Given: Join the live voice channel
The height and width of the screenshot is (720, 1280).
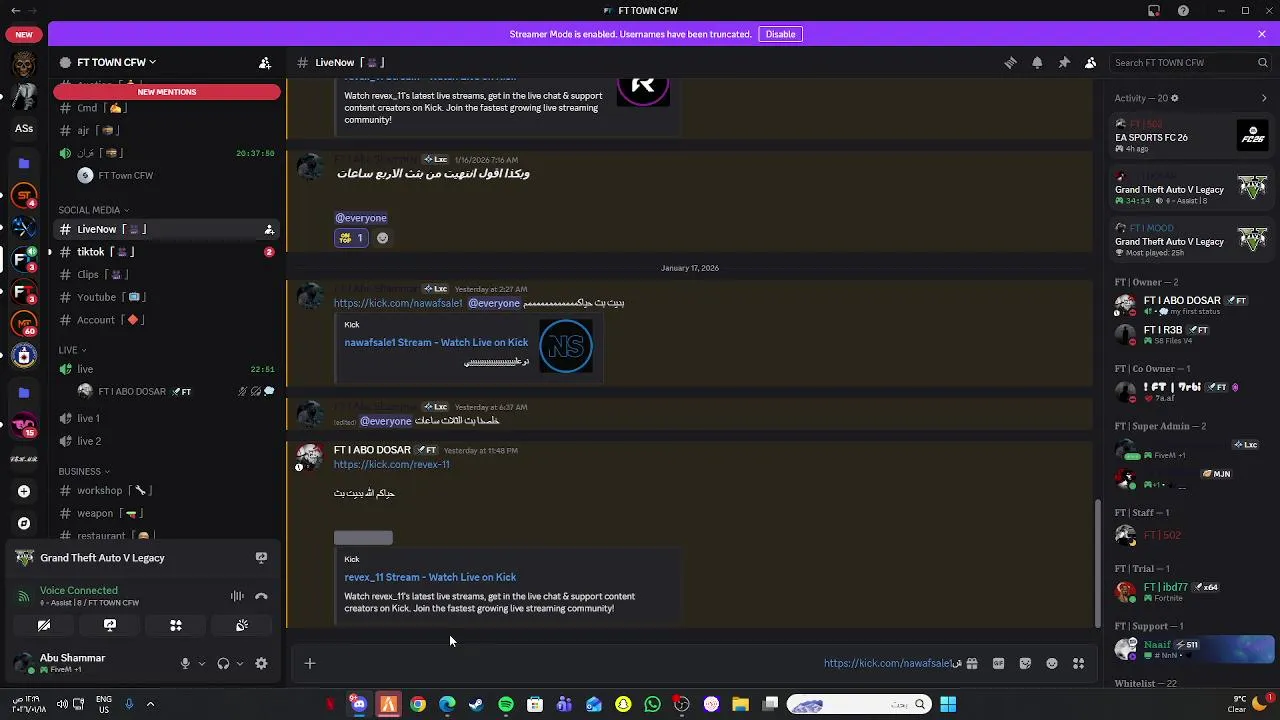Looking at the screenshot, I should pyautogui.click(x=166, y=369).
